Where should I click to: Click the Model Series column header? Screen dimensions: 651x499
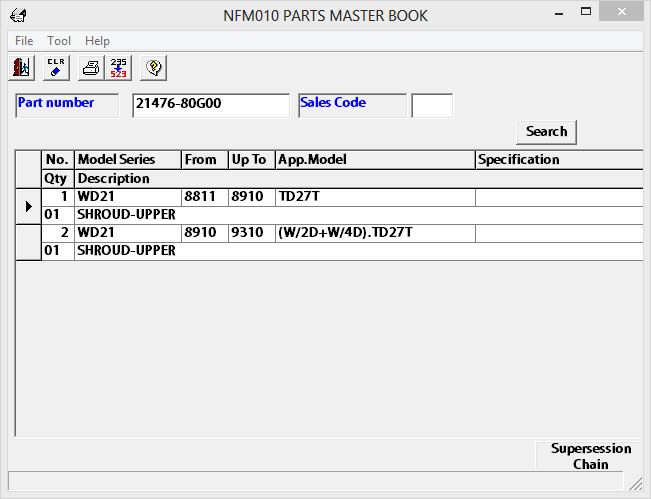[x=127, y=160]
